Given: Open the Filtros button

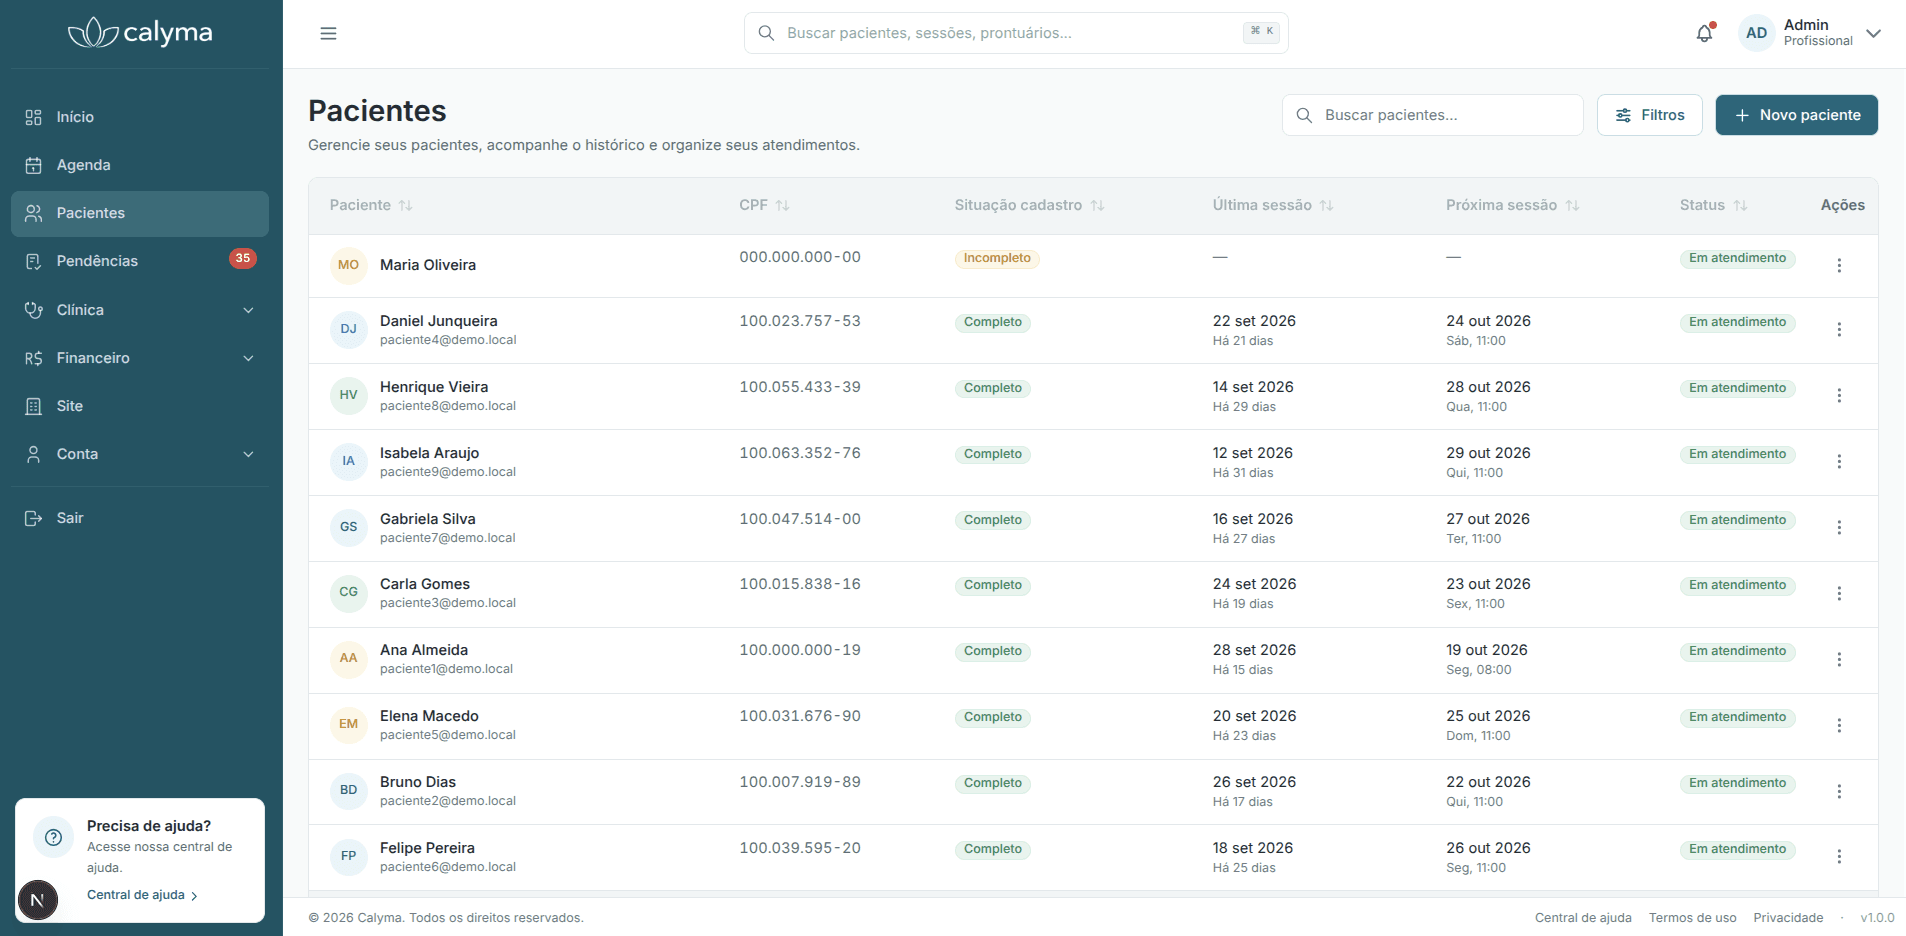Looking at the screenshot, I should click(1650, 115).
